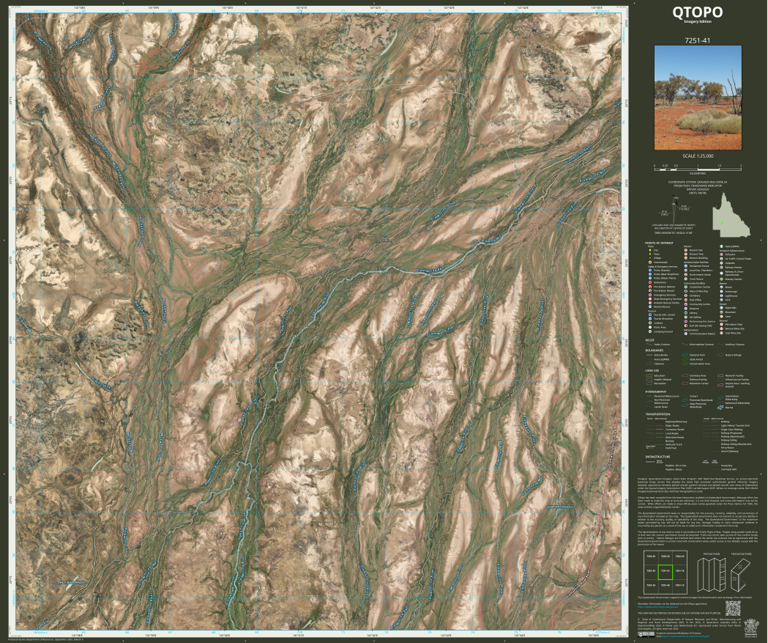Click the Homestead legend symbol
This screenshot has width=768, height=643.
click(650, 262)
